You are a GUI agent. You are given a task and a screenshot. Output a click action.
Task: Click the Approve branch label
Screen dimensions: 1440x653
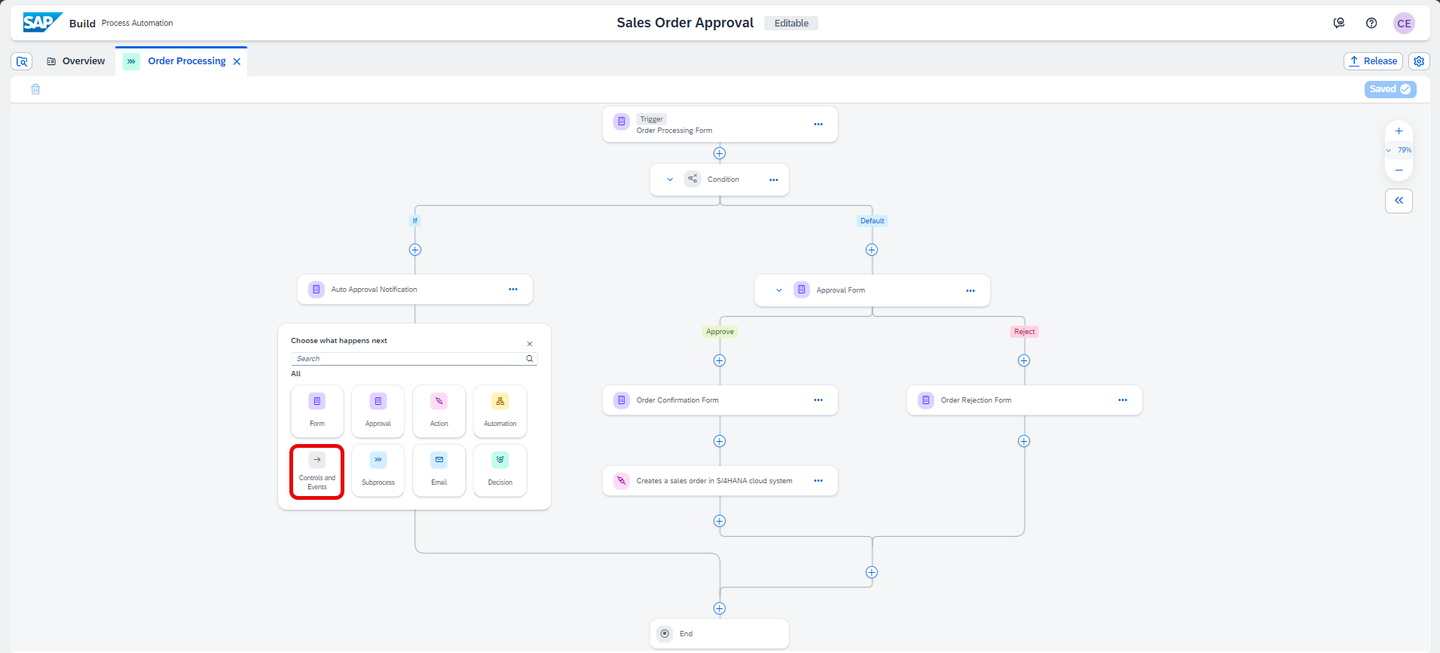click(720, 331)
